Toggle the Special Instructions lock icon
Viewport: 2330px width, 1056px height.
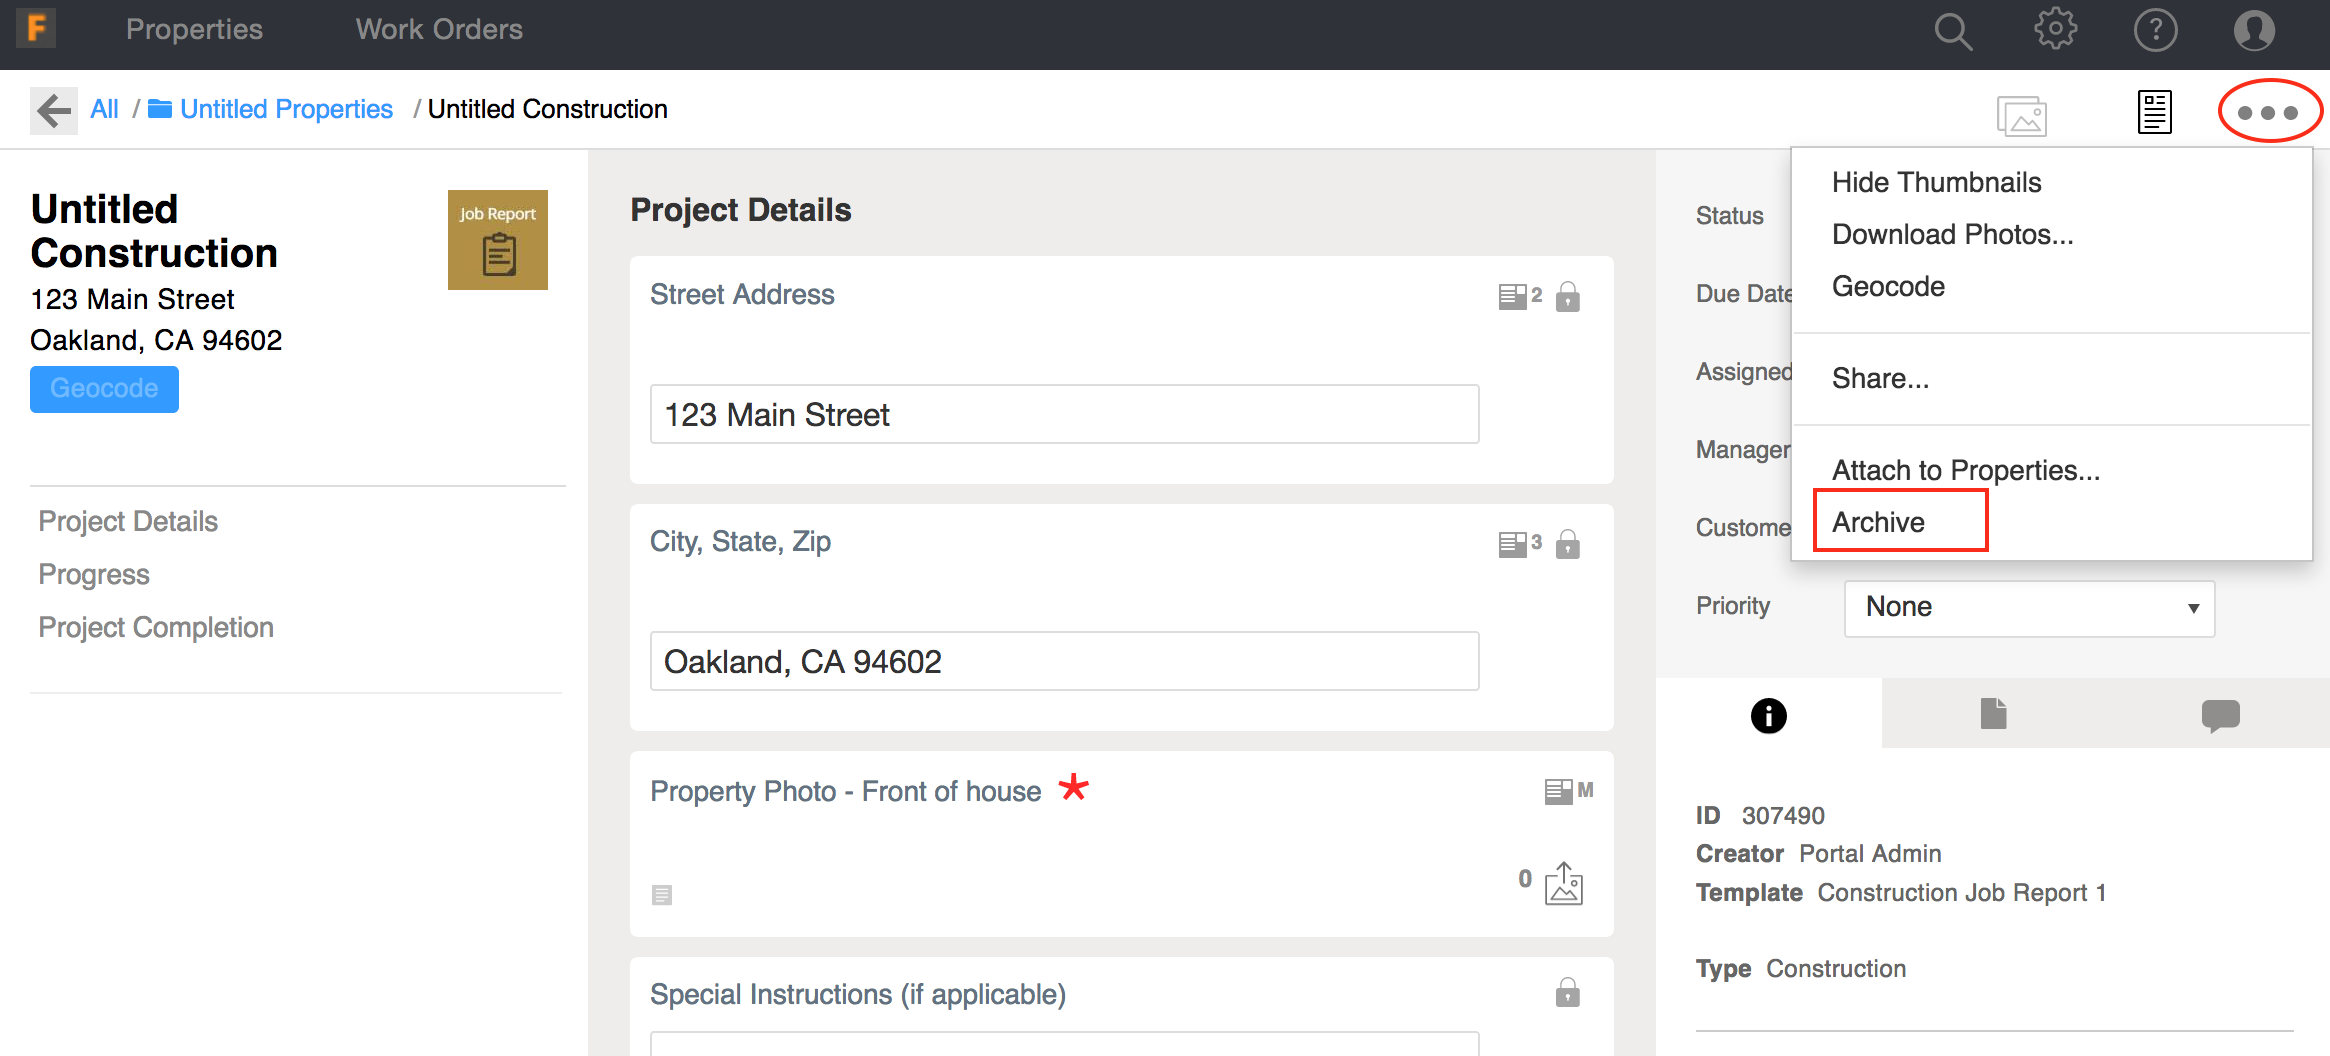(x=1568, y=993)
